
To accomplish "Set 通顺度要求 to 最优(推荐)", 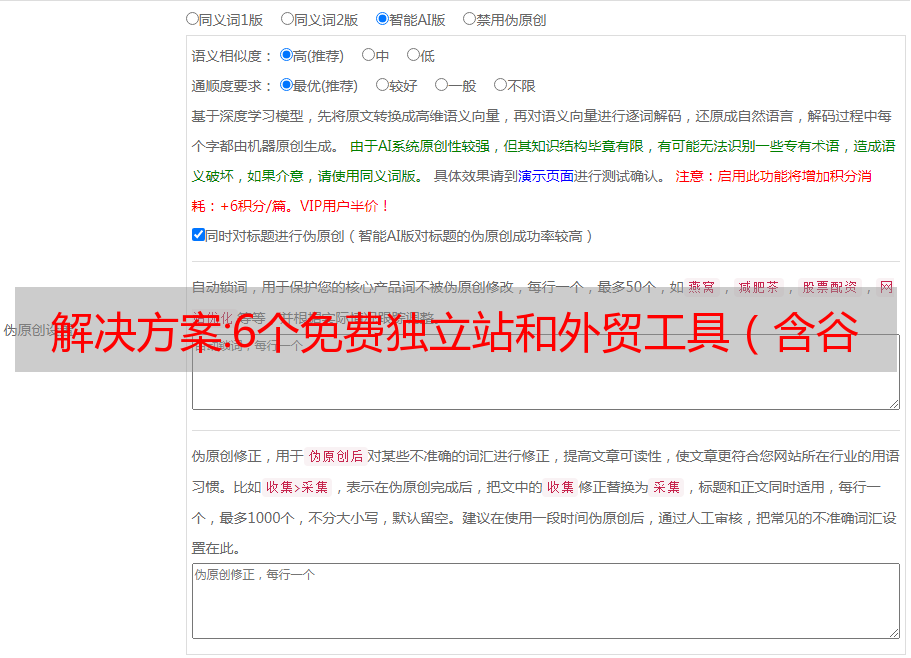I will pos(286,85).
